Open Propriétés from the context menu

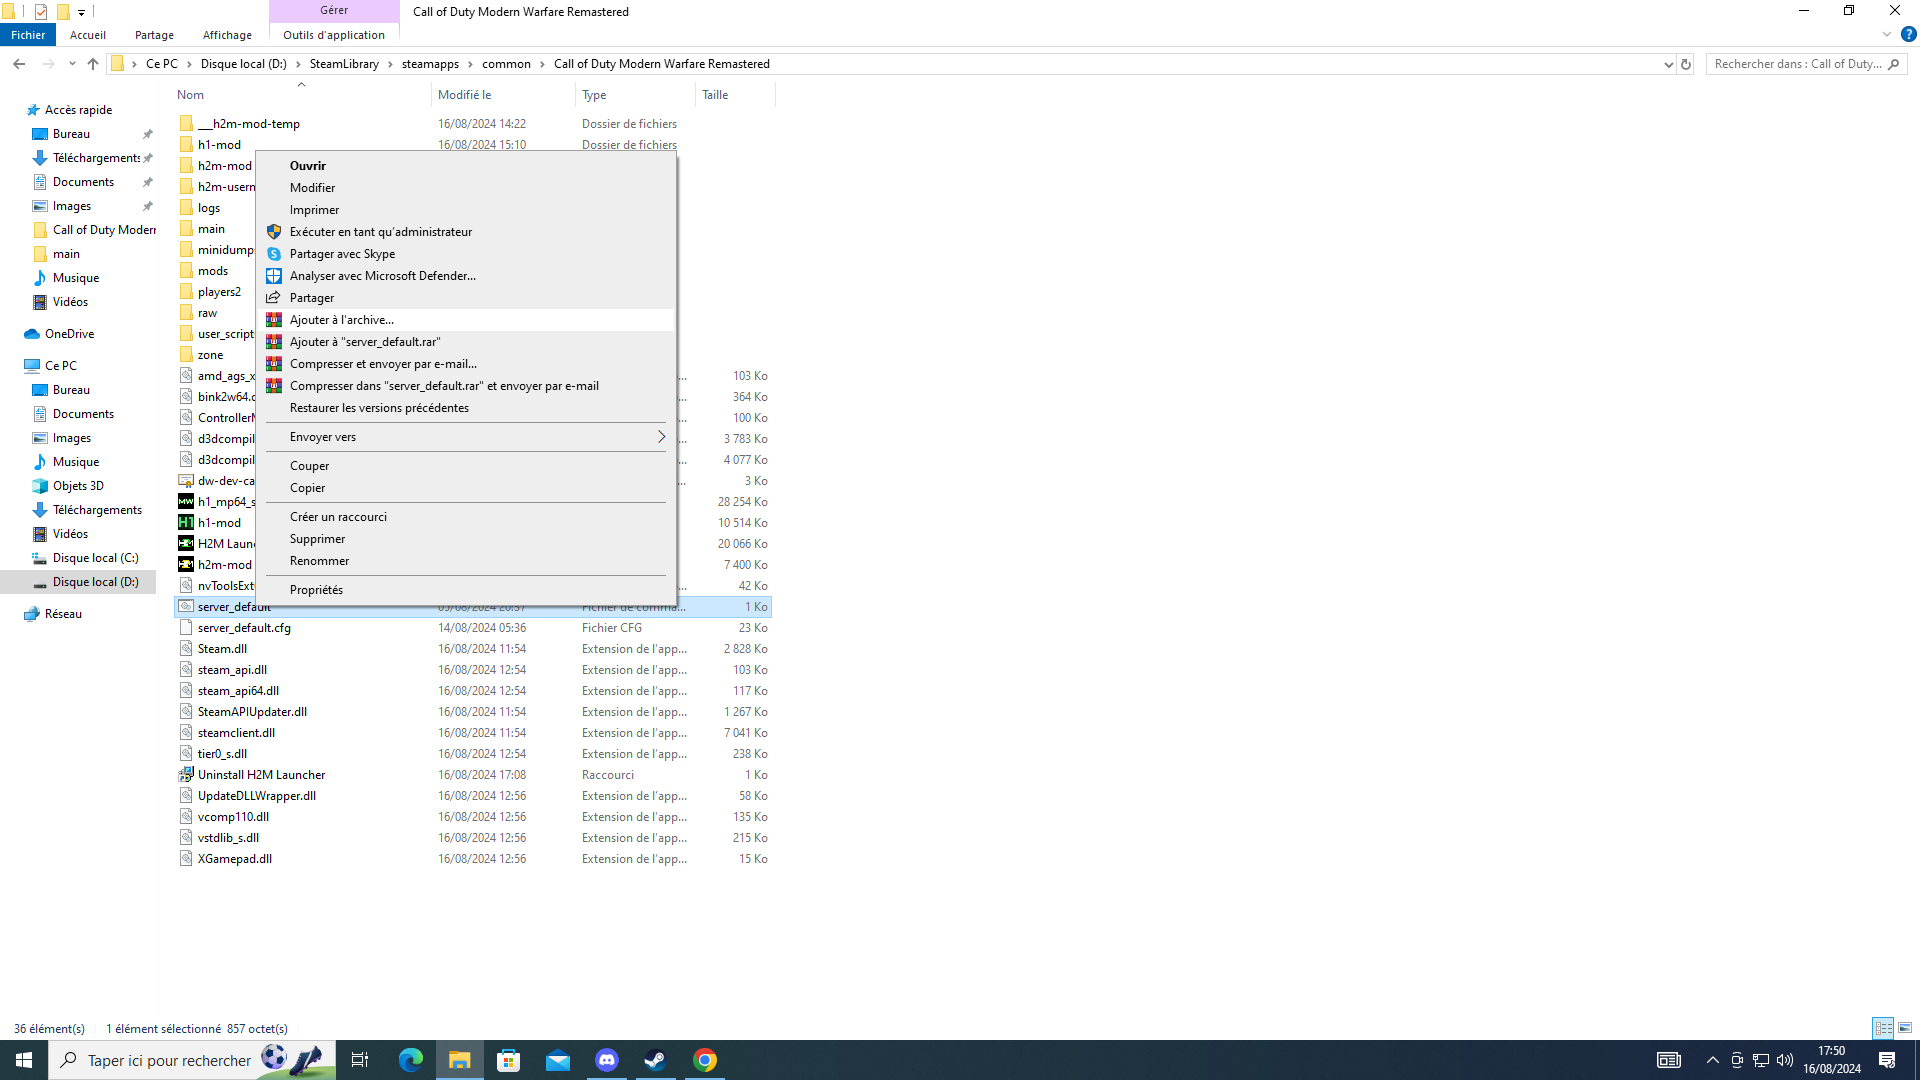pos(466,590)
